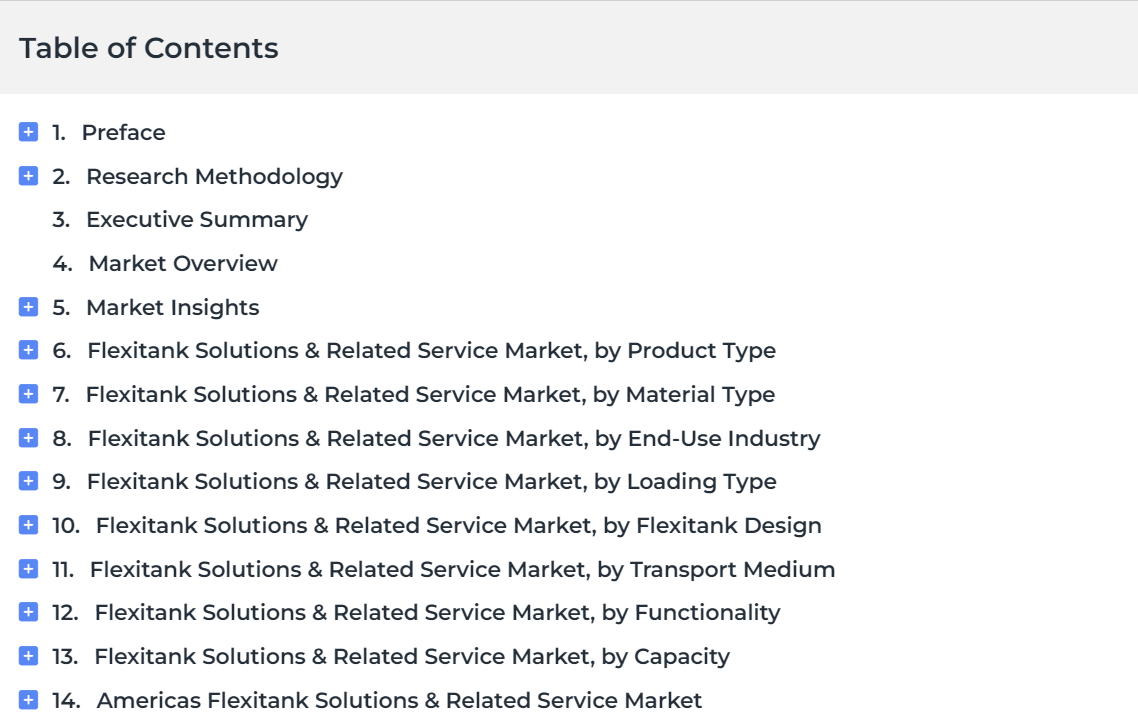Image resolution: width=1138 pixels, height=725 pixels.
Task: Select the by Capacity chapter title text
Action: [412, 657]
